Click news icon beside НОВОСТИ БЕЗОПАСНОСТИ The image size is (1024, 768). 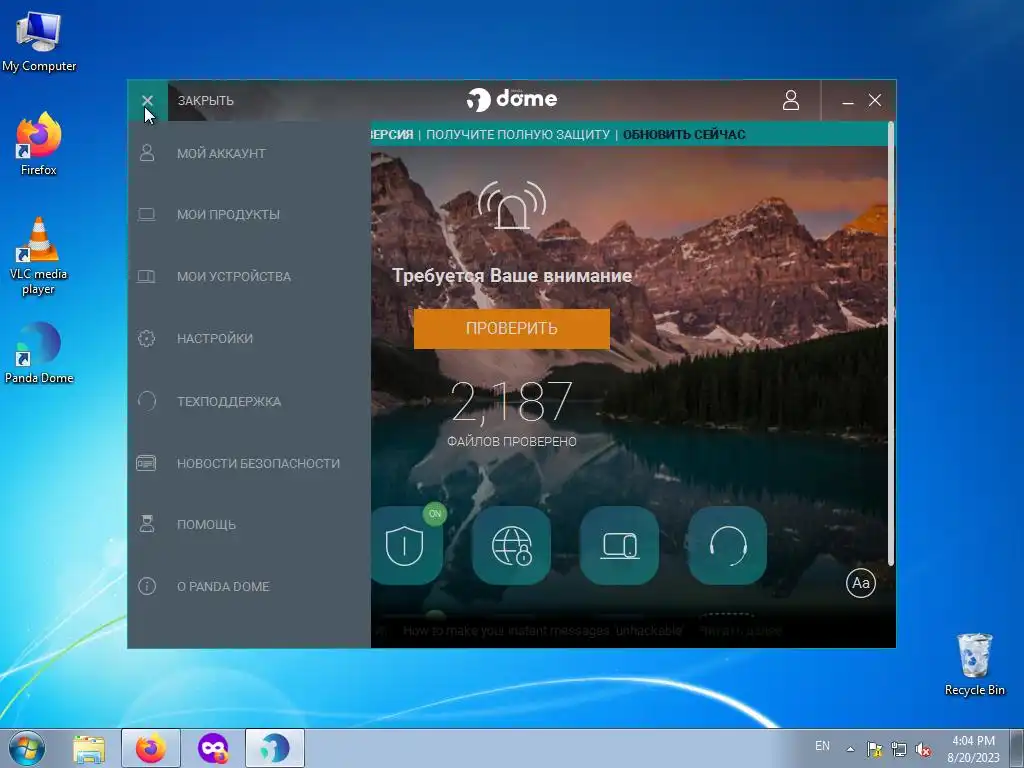point(146,463)
